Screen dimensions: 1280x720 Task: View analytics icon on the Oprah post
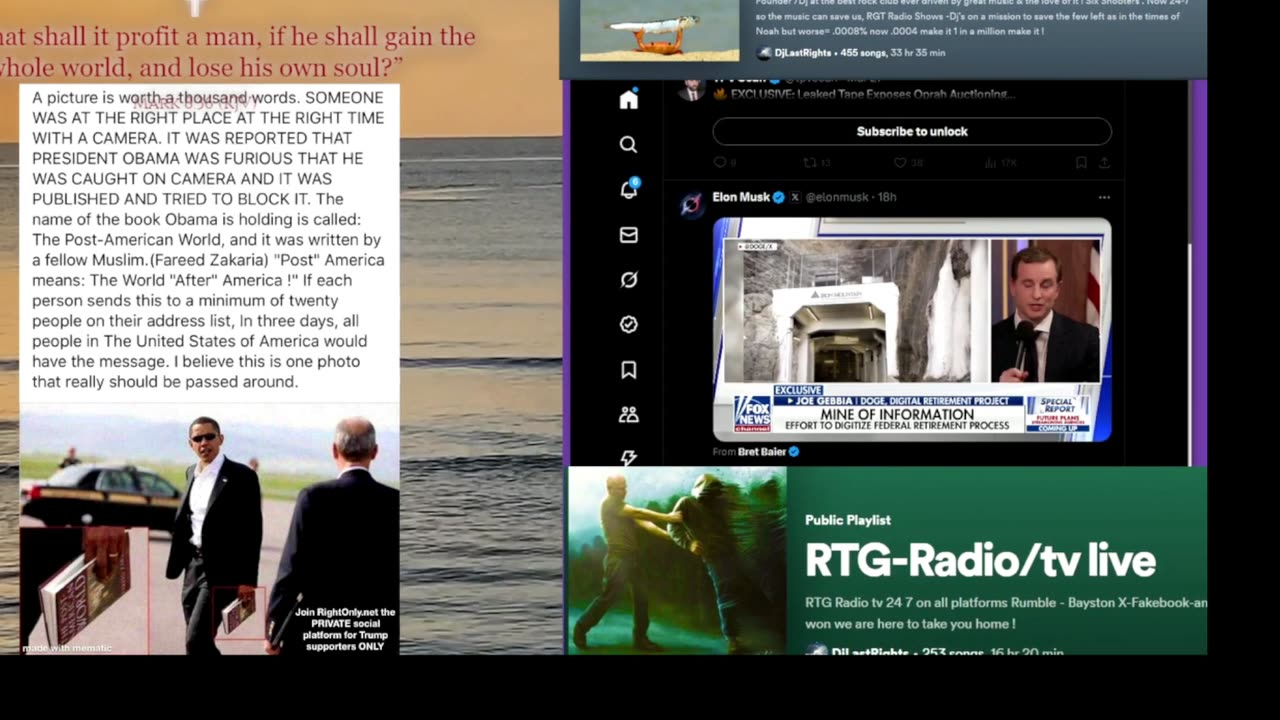(990, 162)
